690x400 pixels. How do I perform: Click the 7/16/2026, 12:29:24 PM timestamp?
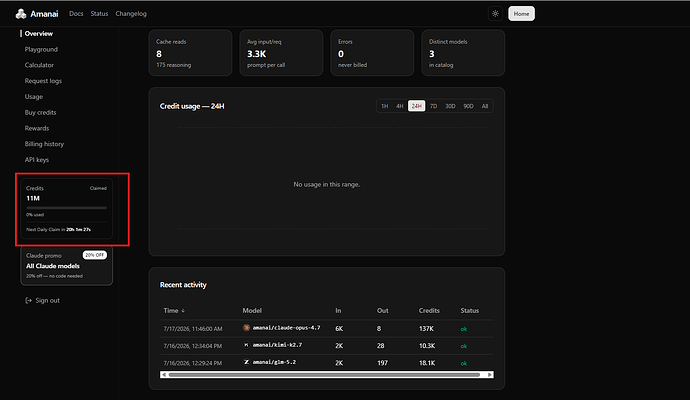click(193, 363)
